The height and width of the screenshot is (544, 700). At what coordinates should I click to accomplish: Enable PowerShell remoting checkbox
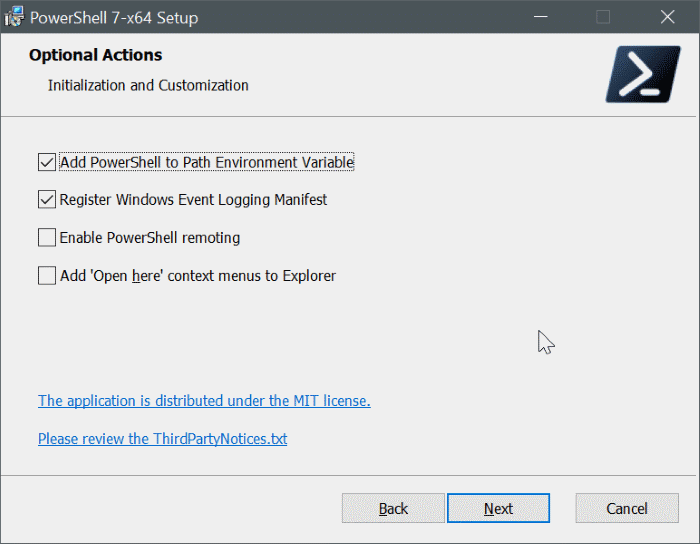click(47, 237)
